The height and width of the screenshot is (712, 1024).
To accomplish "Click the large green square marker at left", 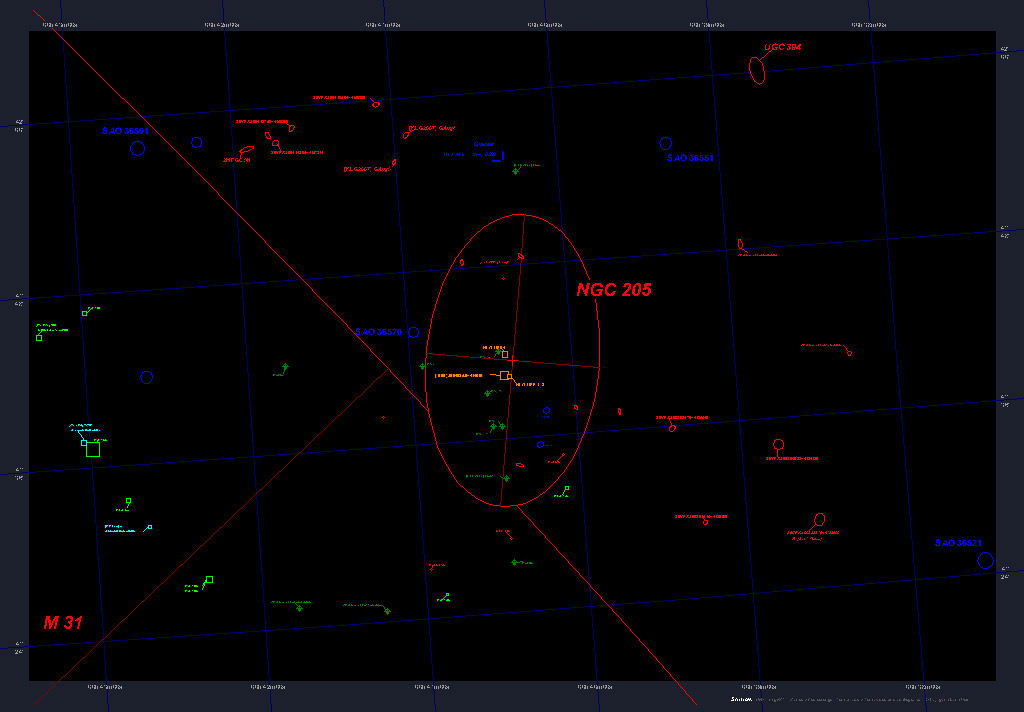I will (x=93, y=450).
